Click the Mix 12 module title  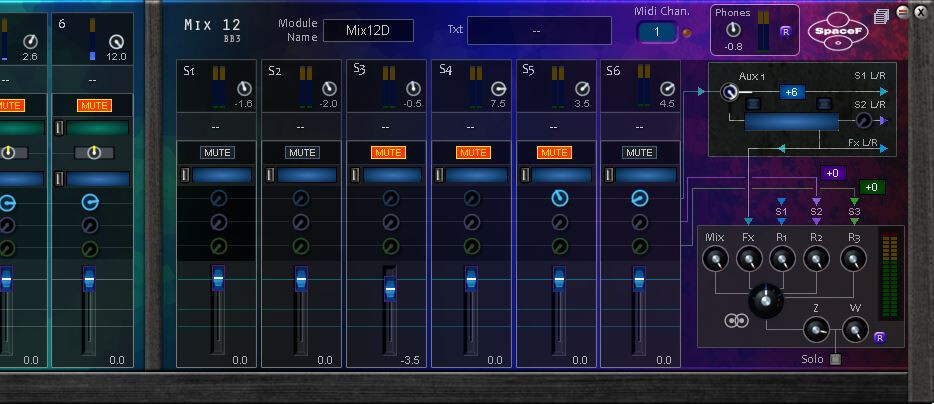(x=212, y=25)
